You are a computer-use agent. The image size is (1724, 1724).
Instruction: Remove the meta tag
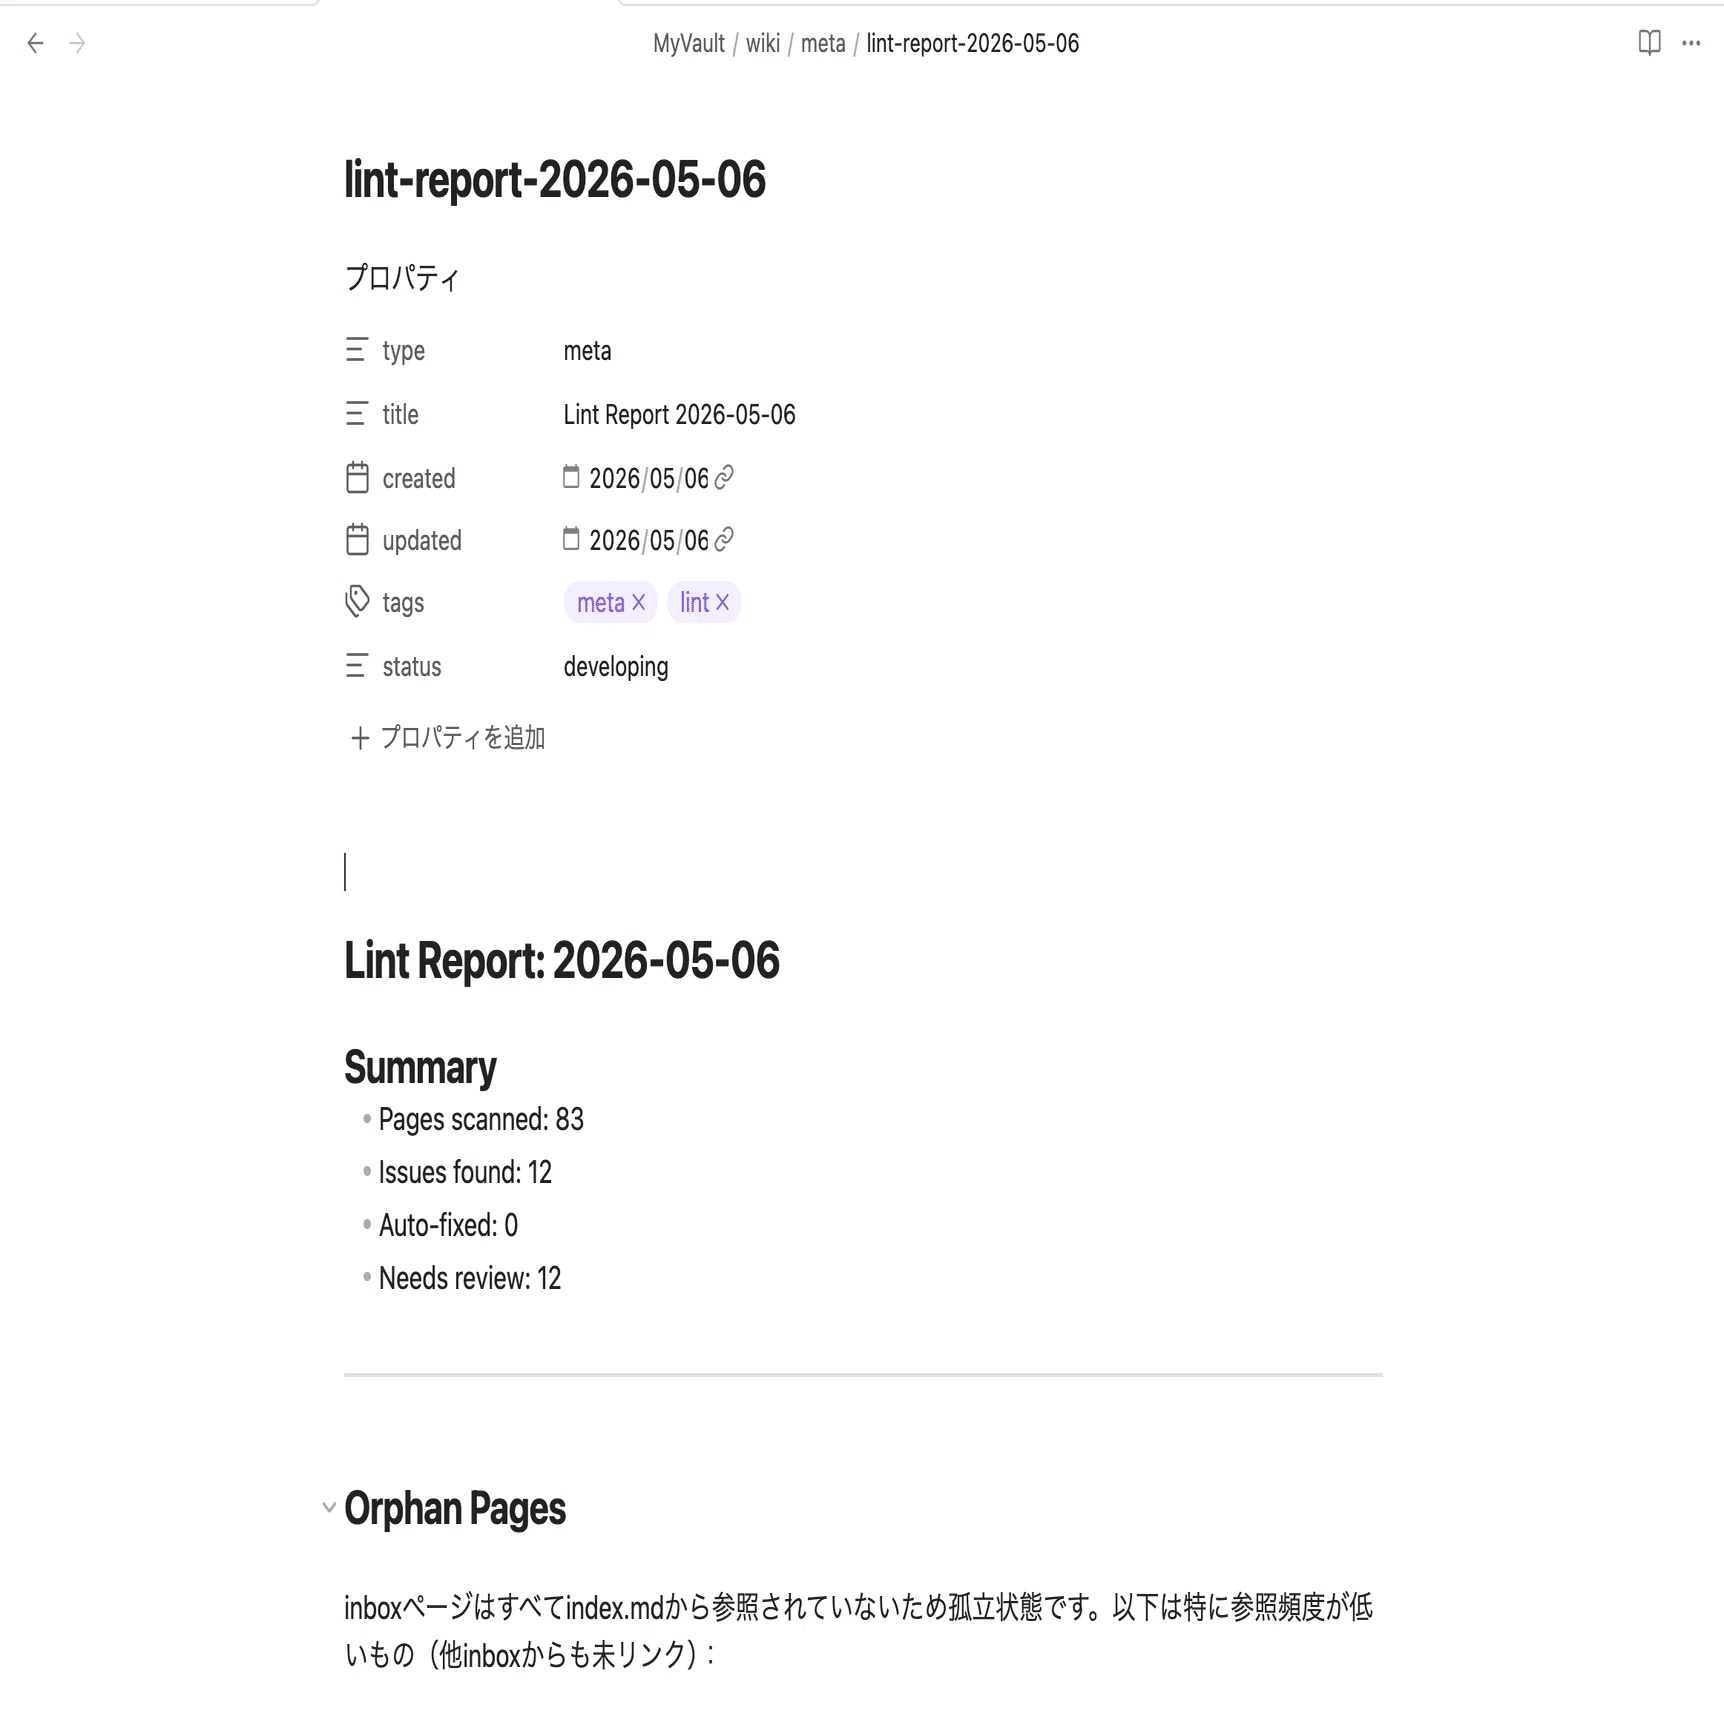638,602
